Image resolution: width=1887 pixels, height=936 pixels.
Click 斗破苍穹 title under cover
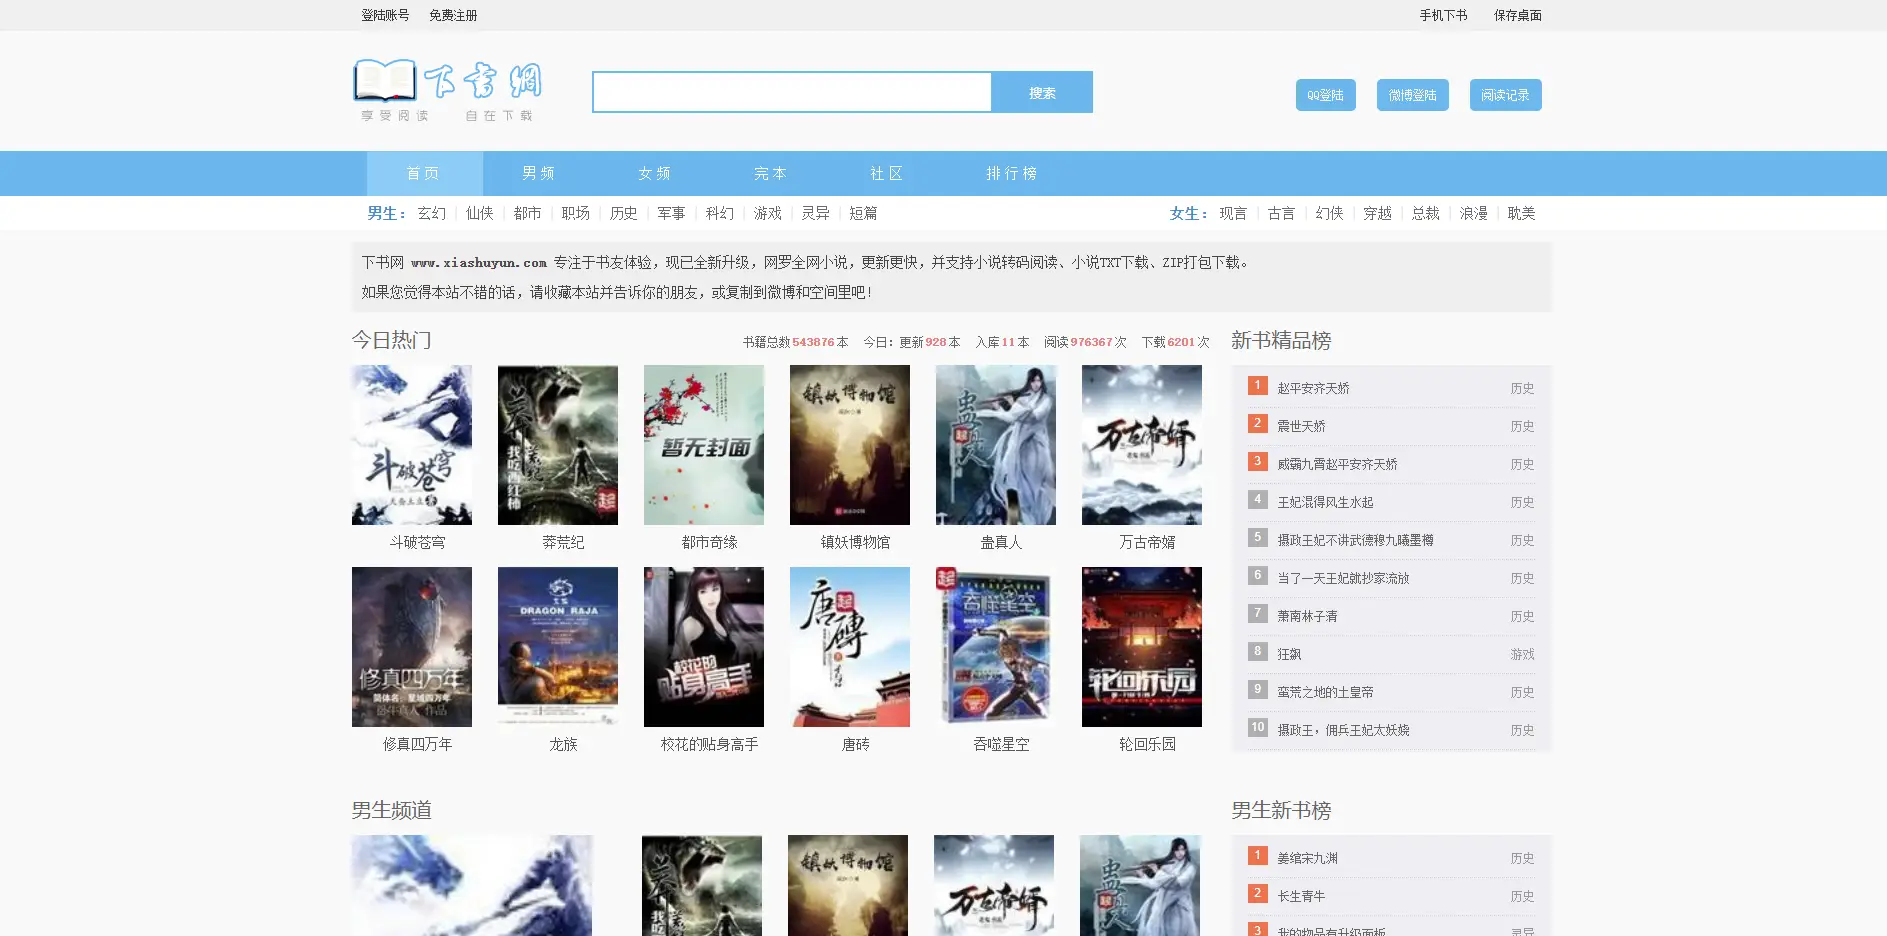coord(417,542)
